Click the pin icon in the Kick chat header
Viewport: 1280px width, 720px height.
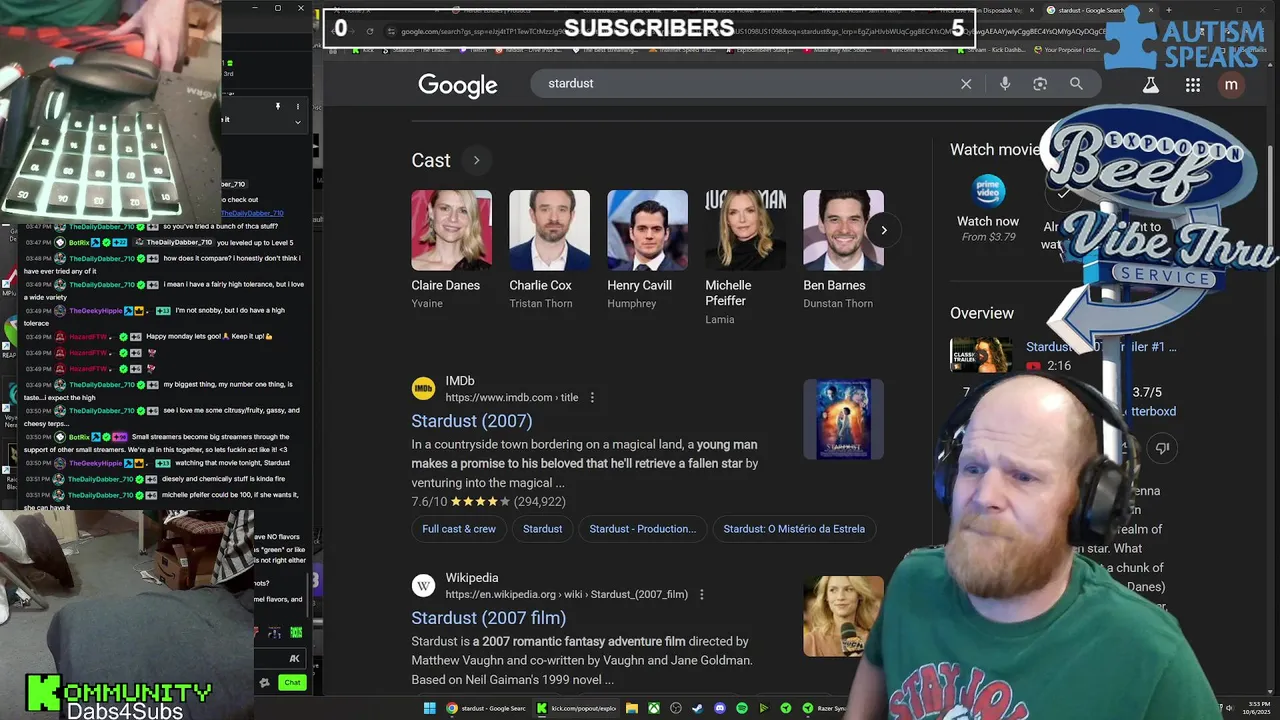click(278, 106)
